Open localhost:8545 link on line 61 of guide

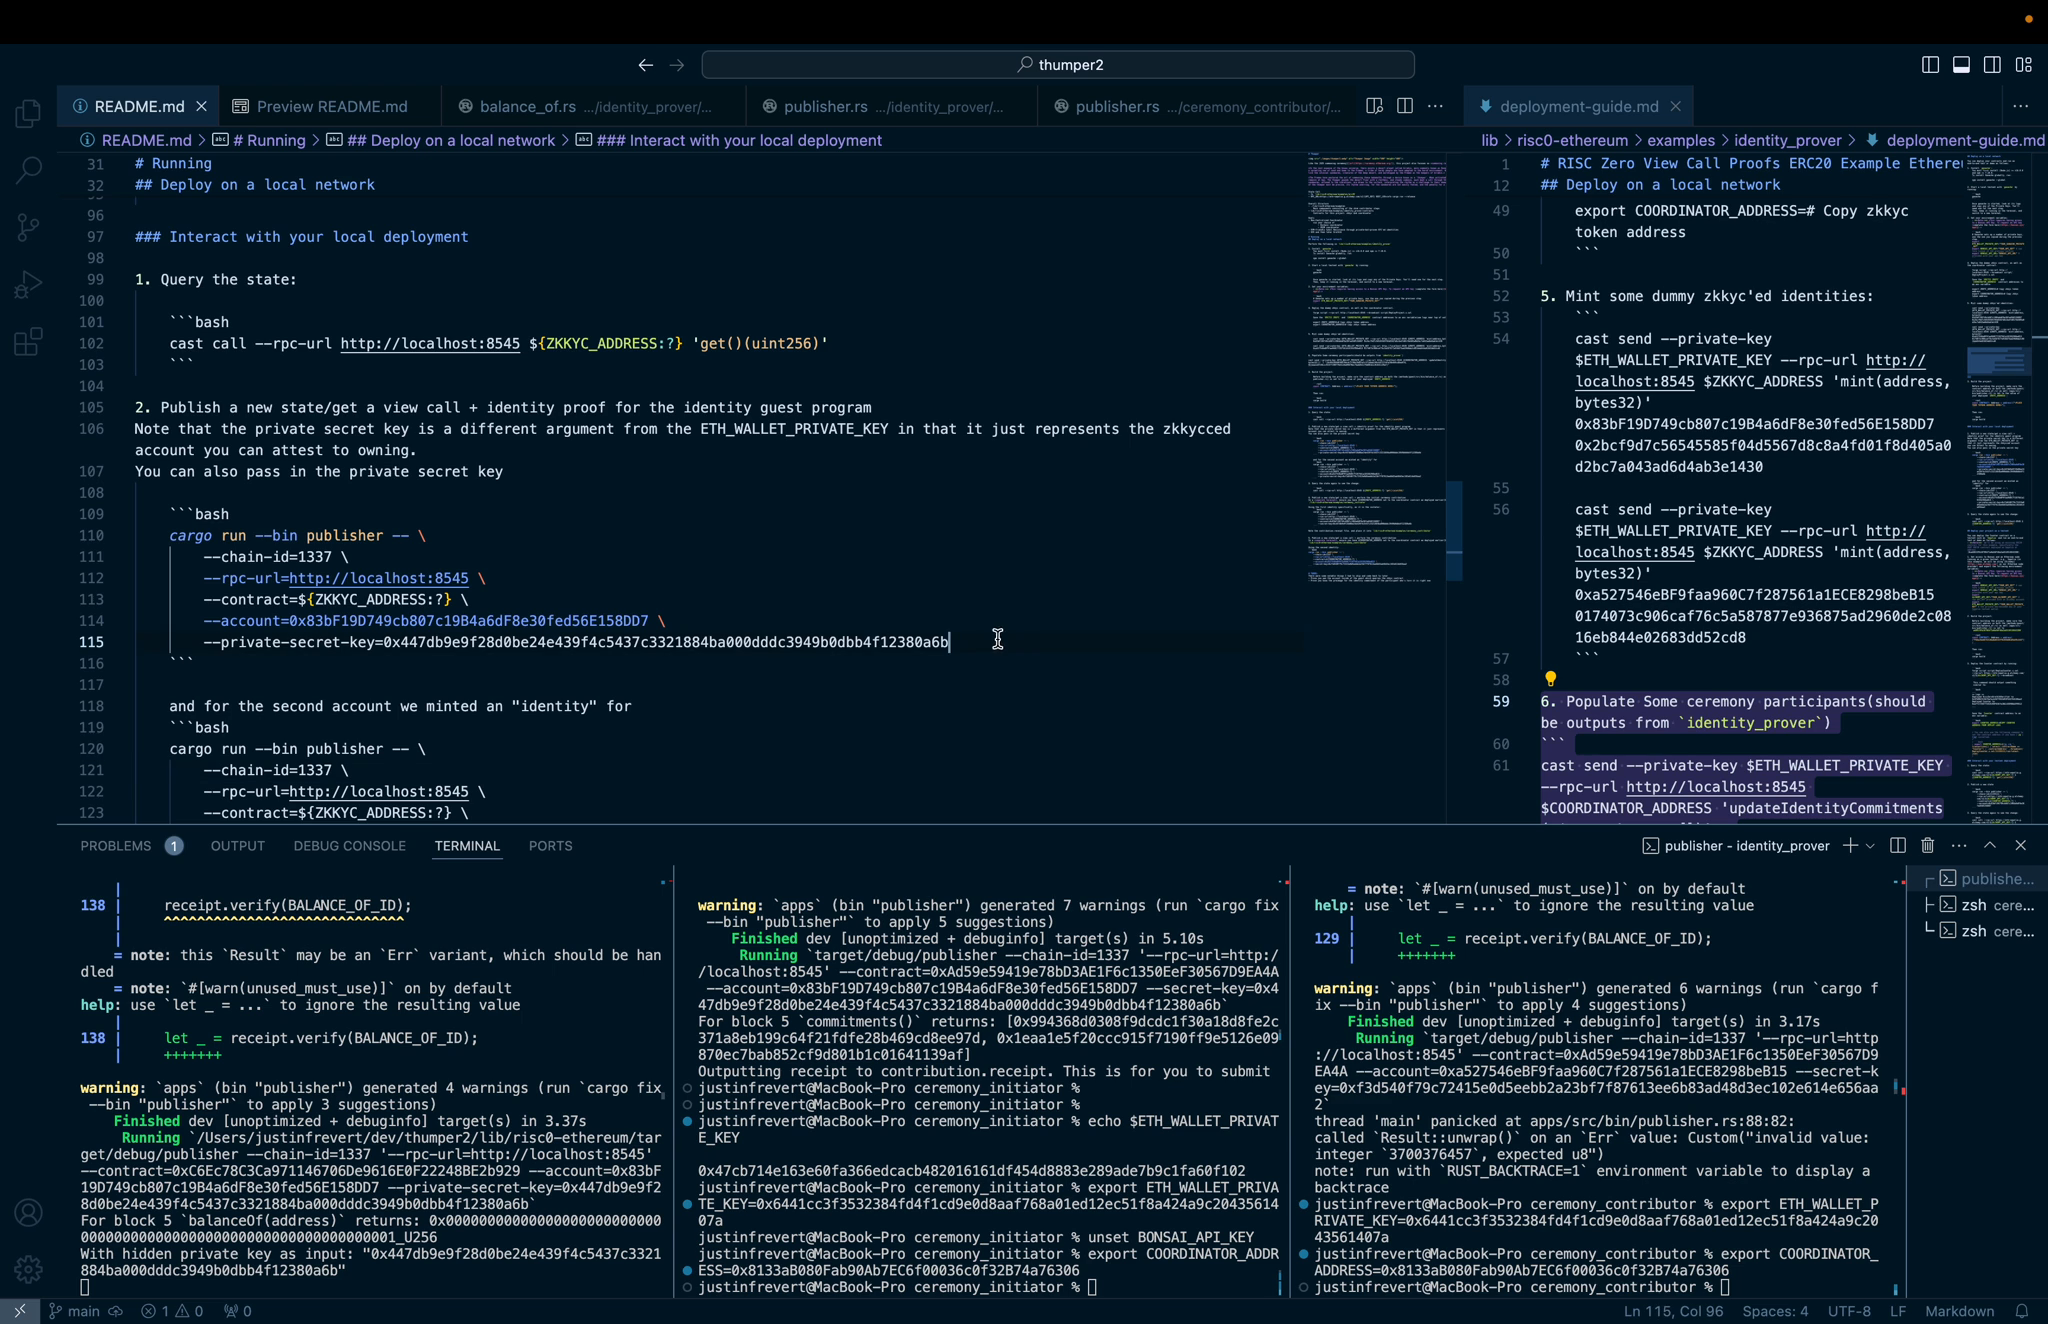(1716, 787)
